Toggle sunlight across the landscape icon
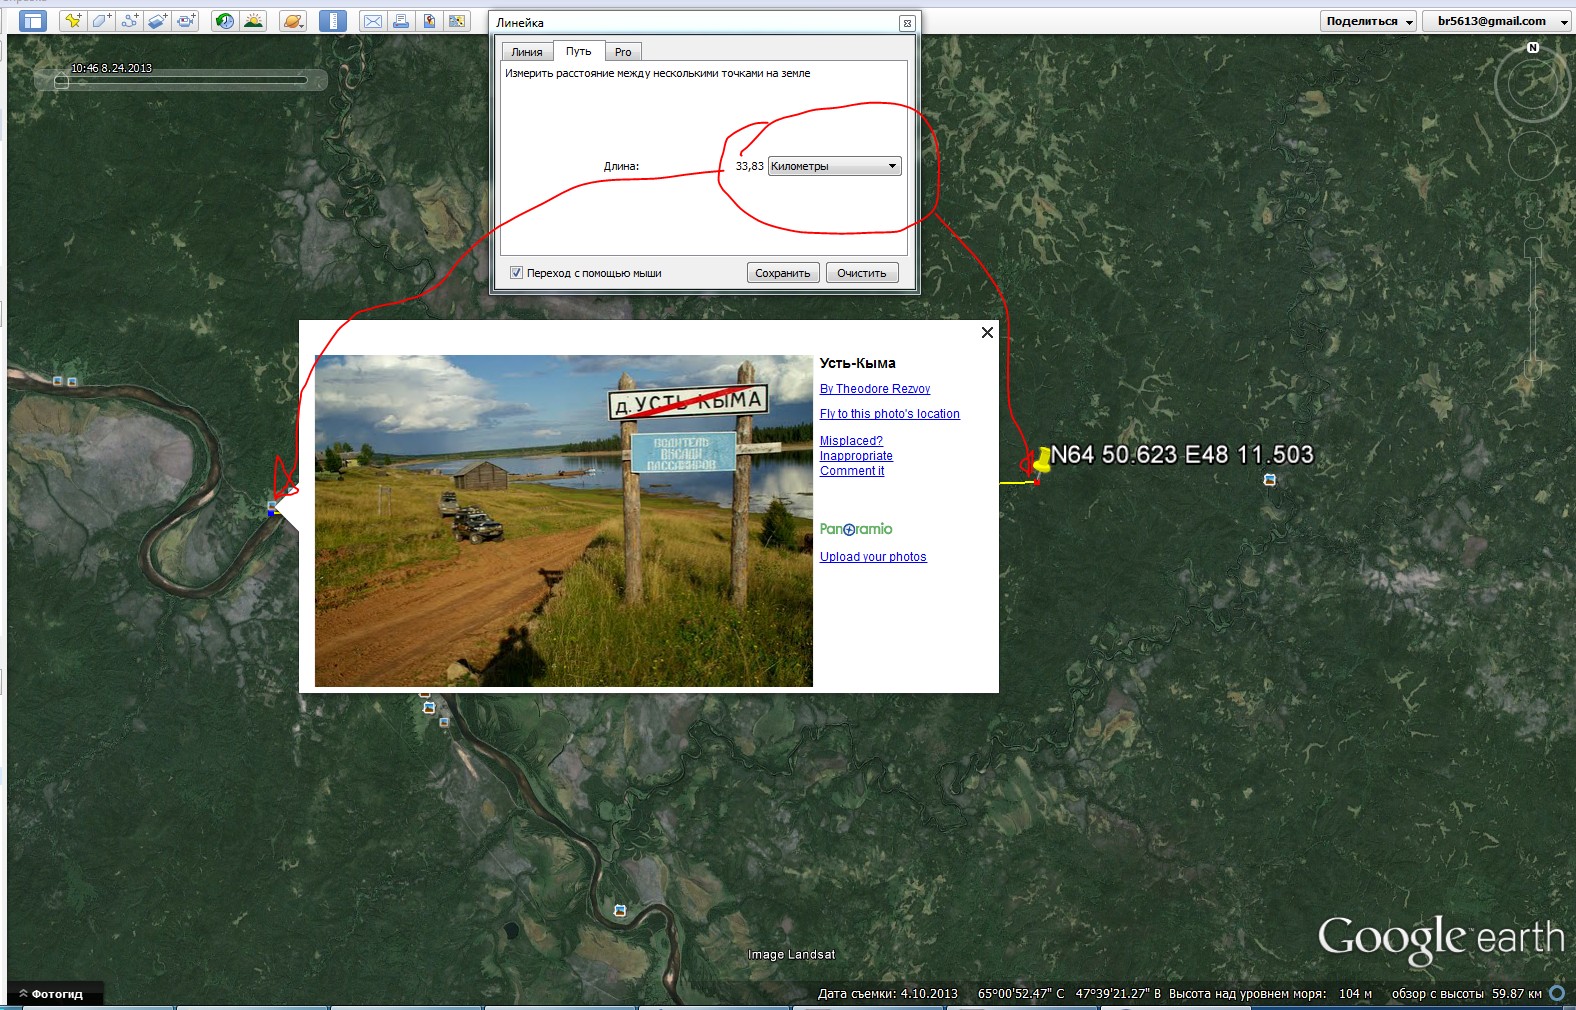The height and width of the screenshot is (1010, 1576). 254,21
